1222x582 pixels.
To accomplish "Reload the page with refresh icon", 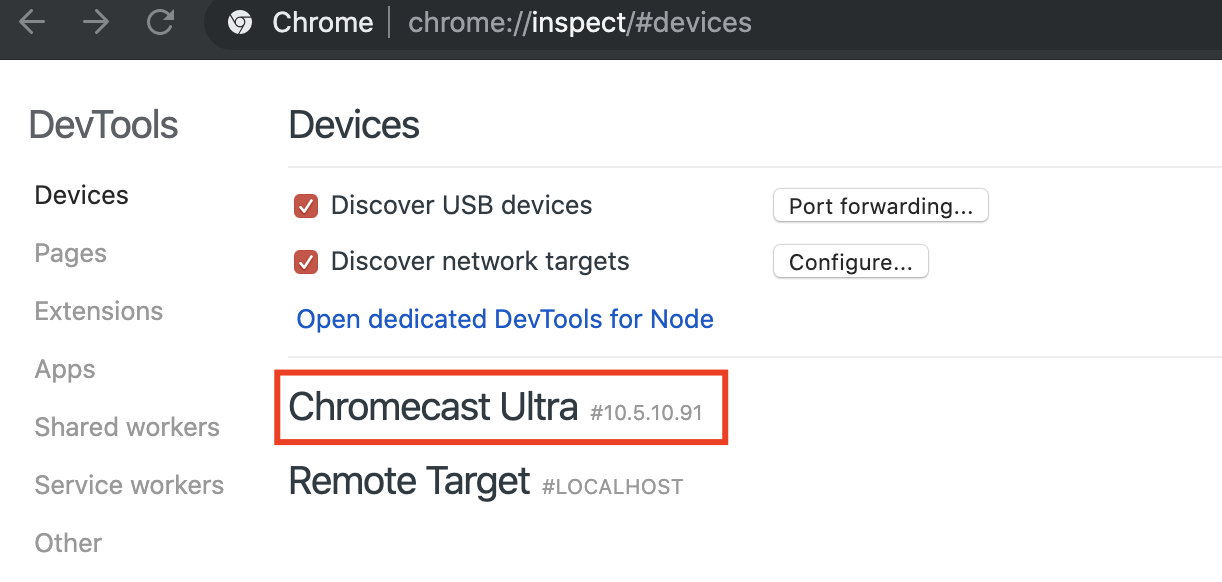I will 160,23.
